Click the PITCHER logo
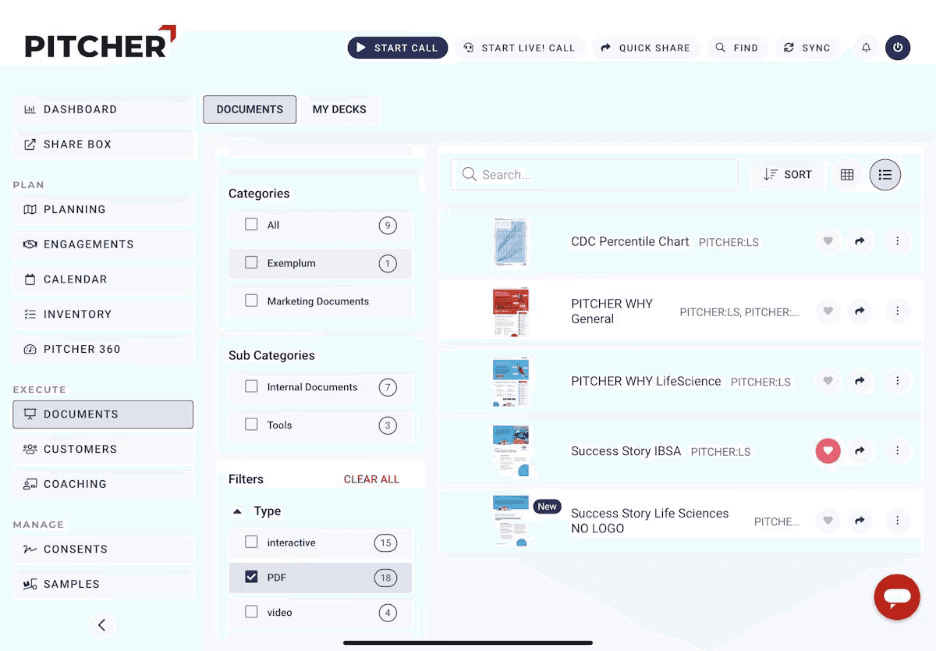Image resolution: width=936 pixels, height=651 pixels. 100,42
